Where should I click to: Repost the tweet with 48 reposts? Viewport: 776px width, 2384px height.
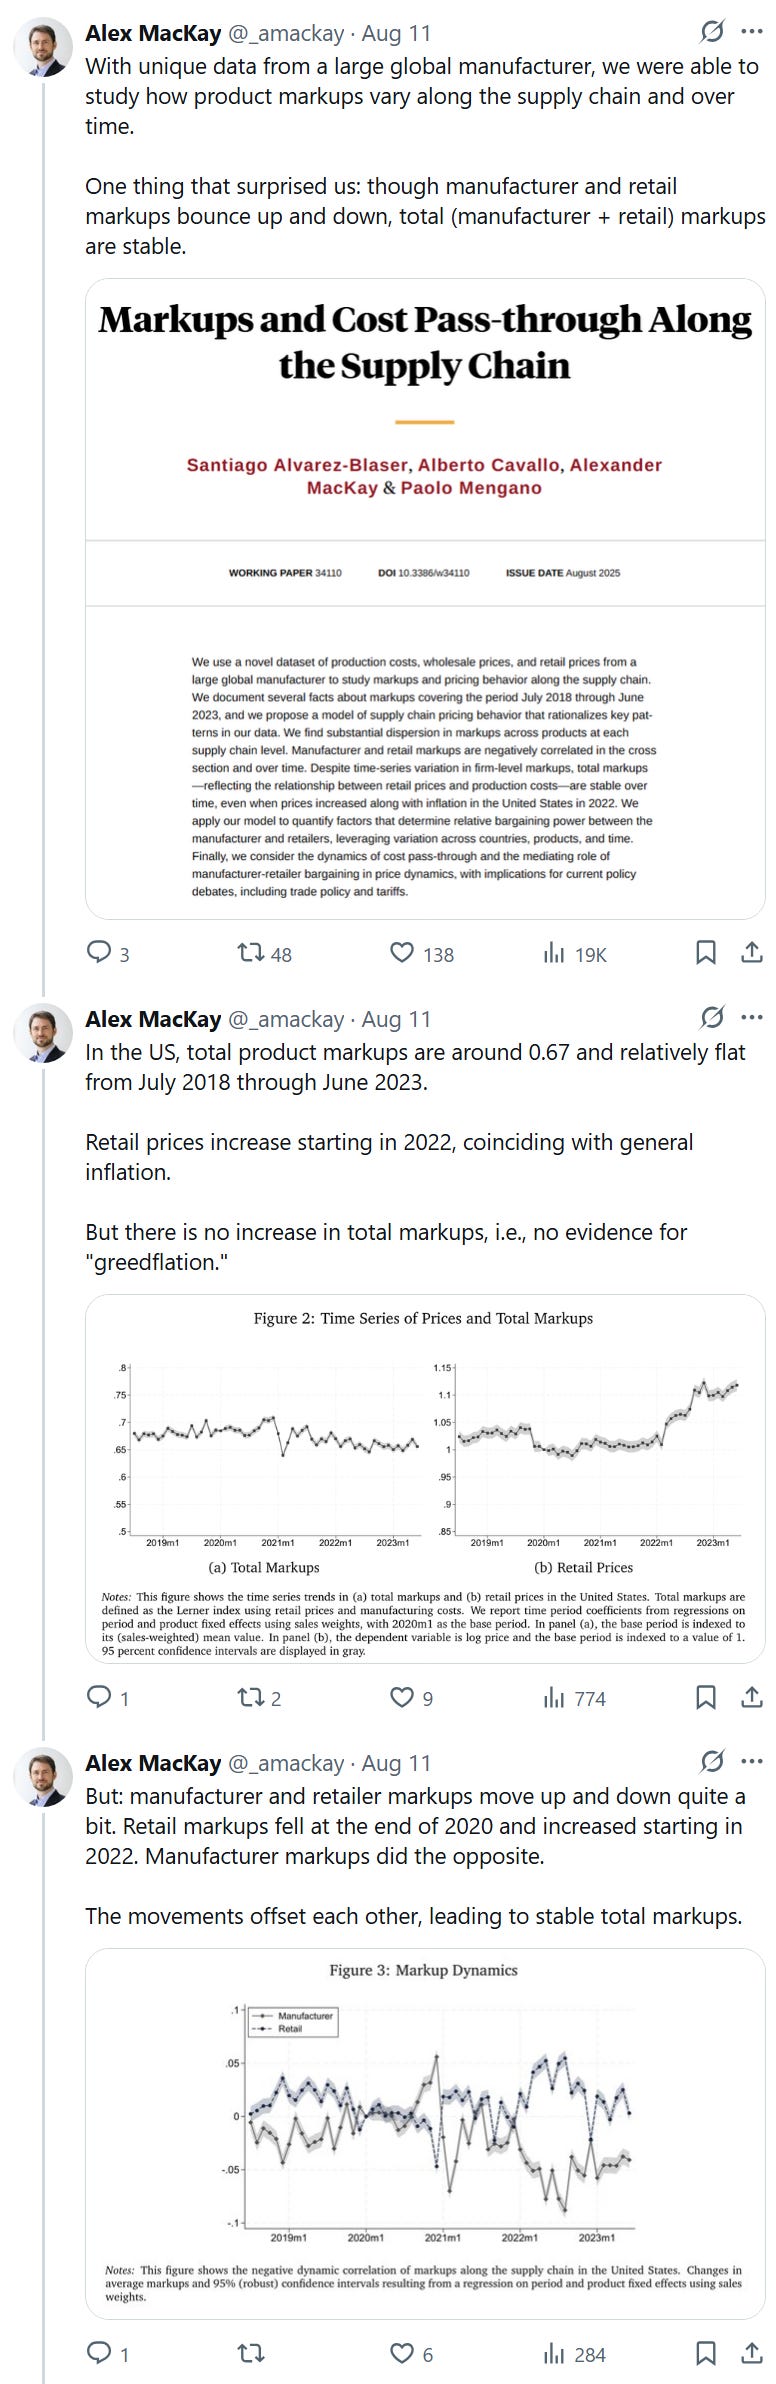(x=250, y=953)
